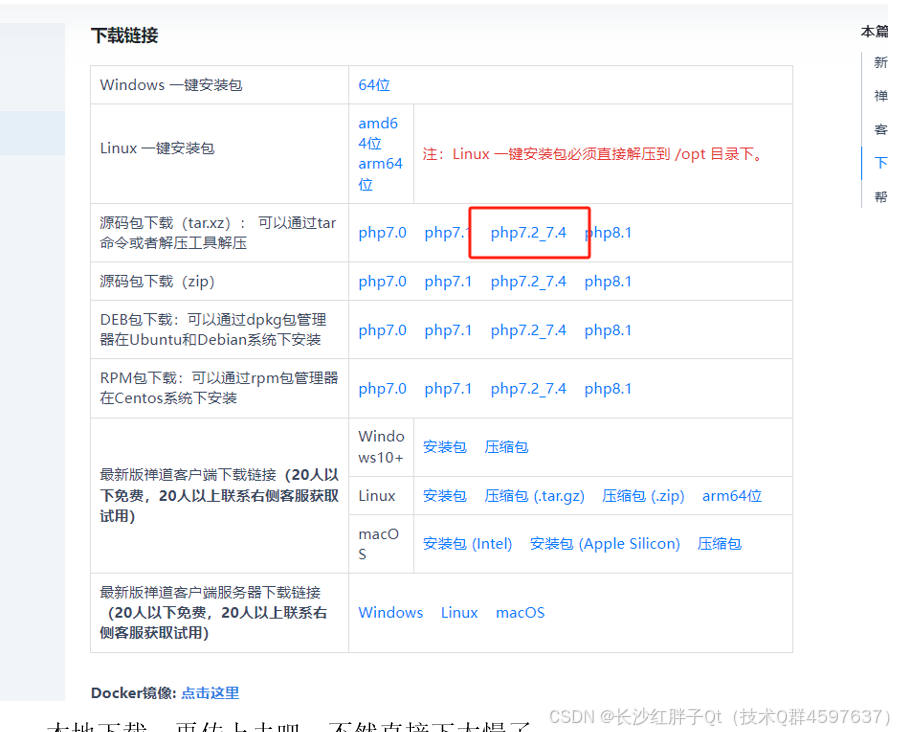Click php7.2_7.4 in the RPM package row
Viewport: 904px width, 732px height.
coord(528,389)
